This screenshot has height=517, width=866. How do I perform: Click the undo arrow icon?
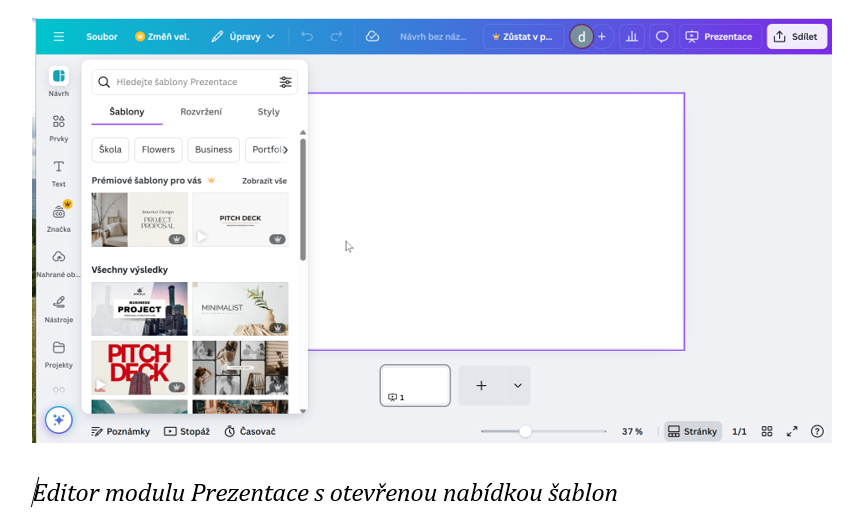[307, 37]
